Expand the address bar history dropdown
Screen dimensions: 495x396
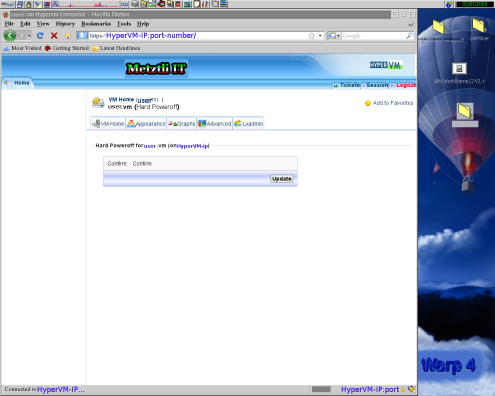[320, 36]
